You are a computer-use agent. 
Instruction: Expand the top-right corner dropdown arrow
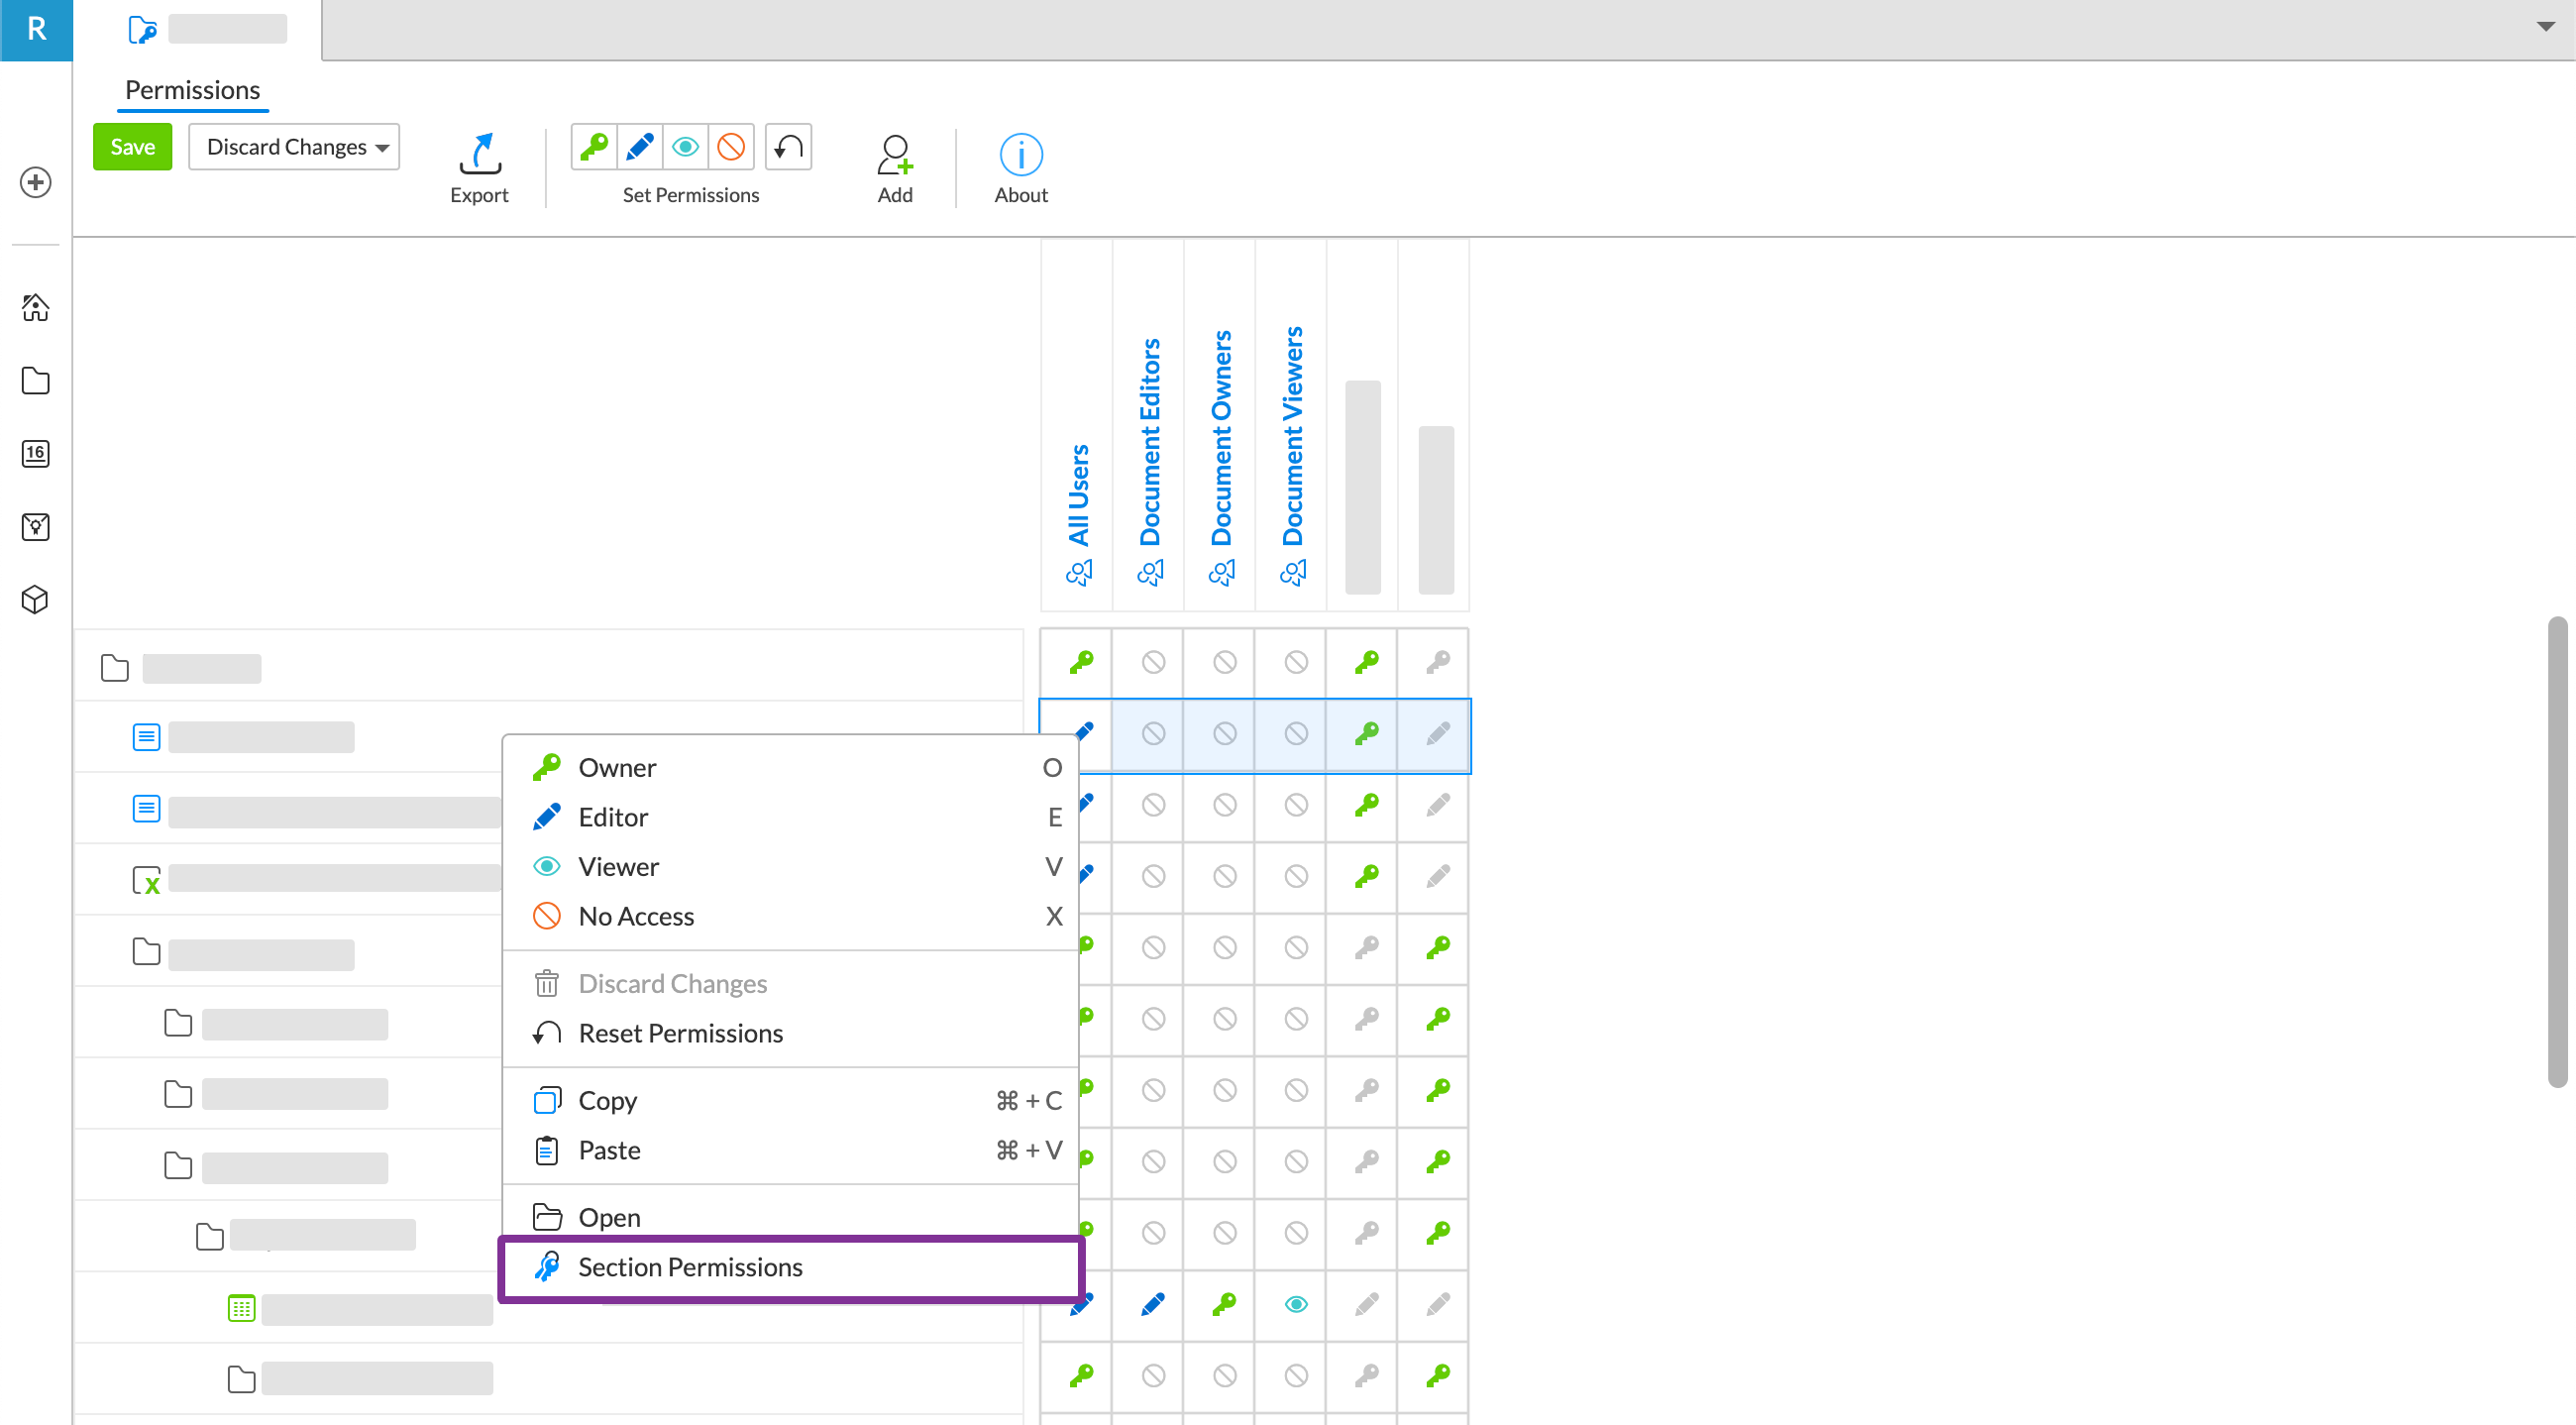2545,26
